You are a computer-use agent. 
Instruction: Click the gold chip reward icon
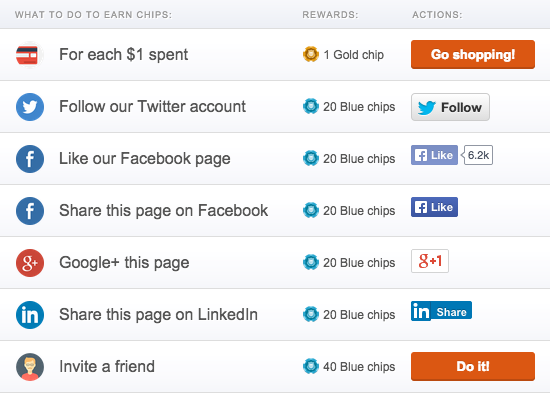[311, 54]
